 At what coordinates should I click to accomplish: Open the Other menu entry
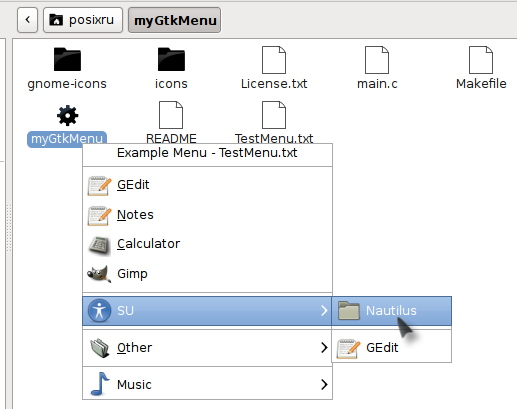click(207, 348)
